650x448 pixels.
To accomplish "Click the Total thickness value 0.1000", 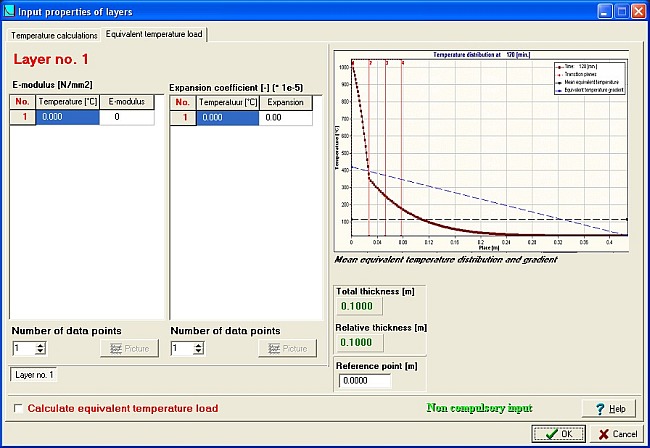I will [359, 306].
